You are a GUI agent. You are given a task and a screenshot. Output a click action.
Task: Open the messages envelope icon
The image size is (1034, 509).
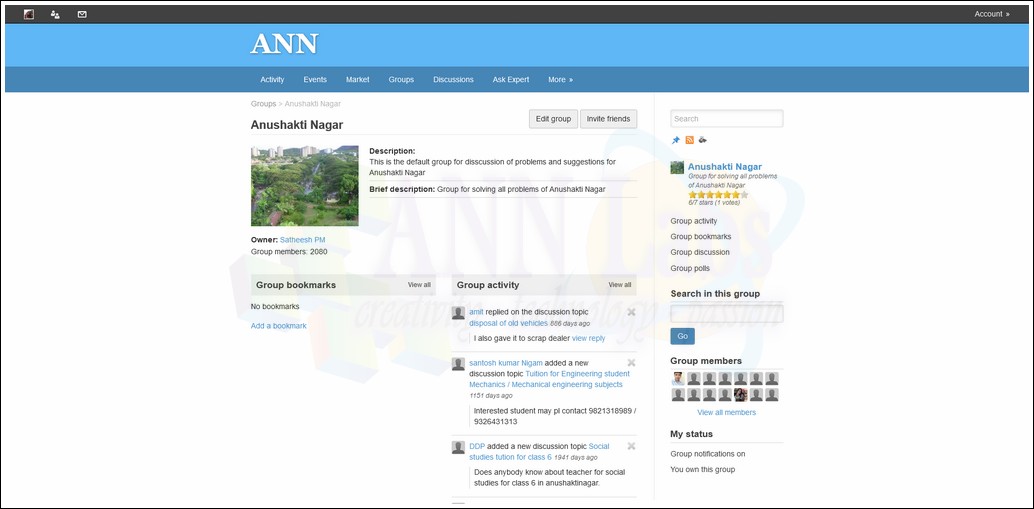(x=82, y=15)
